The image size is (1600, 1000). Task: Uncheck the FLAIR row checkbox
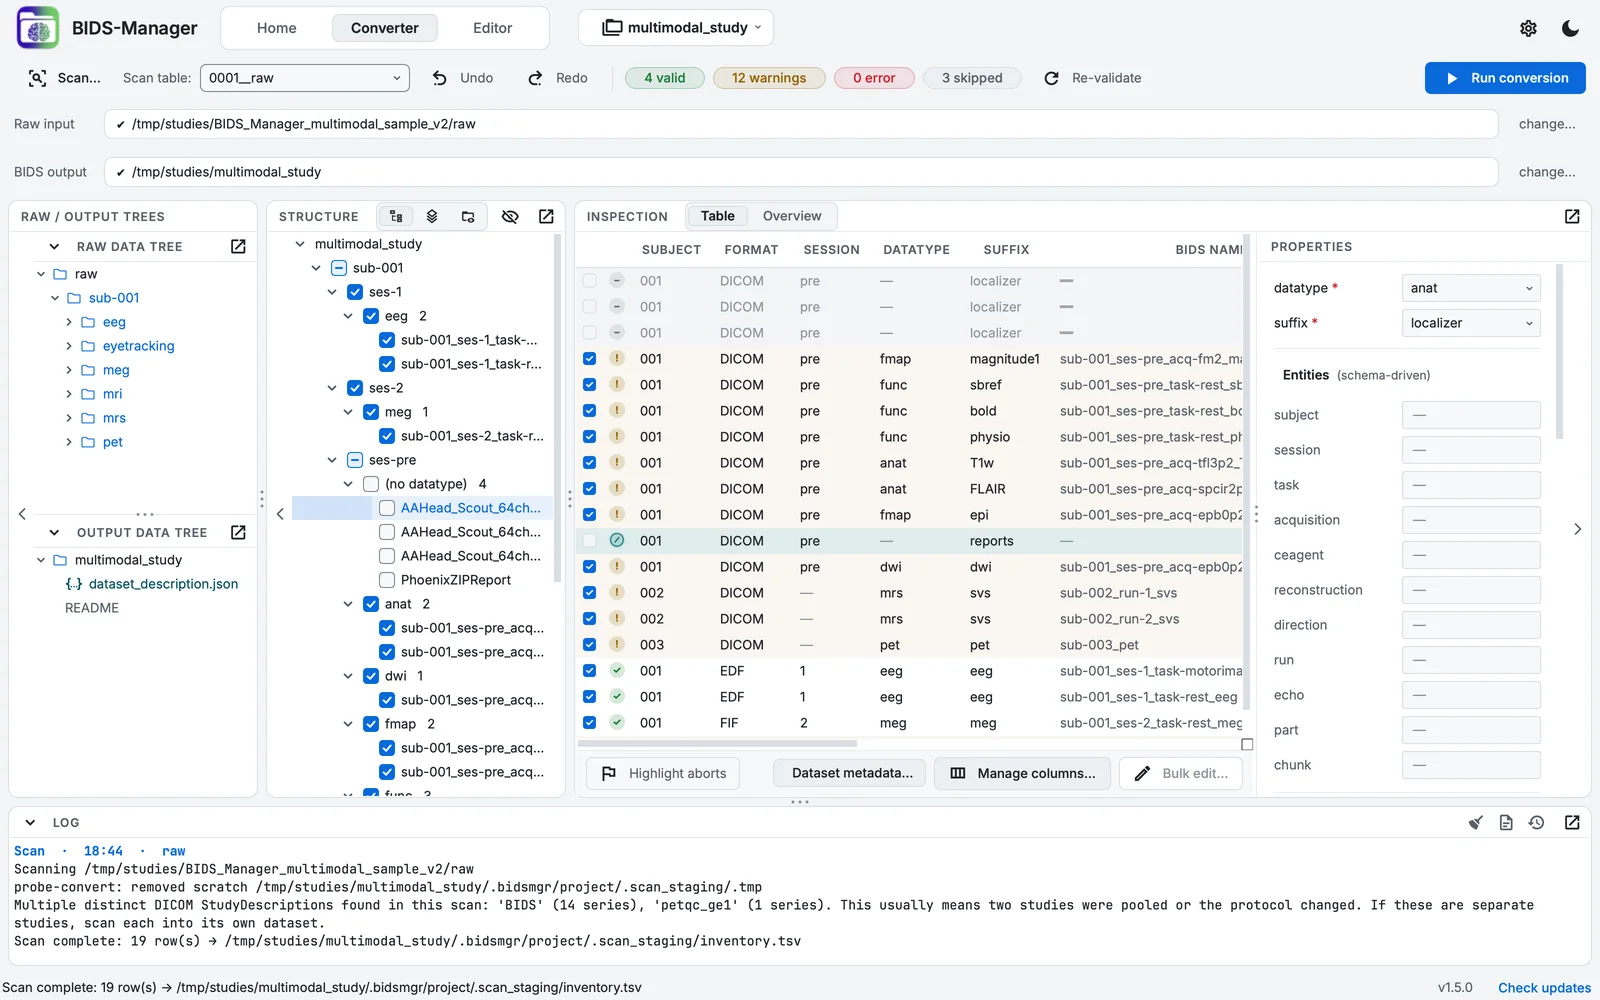[589, 488]
